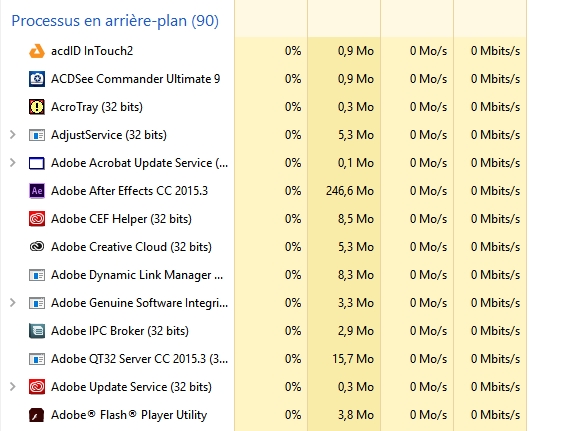The width and height of the screenshot is (566, 431).
Task: Click the acdID InTouch2 orange icon
Action: [x=37, y=51]
